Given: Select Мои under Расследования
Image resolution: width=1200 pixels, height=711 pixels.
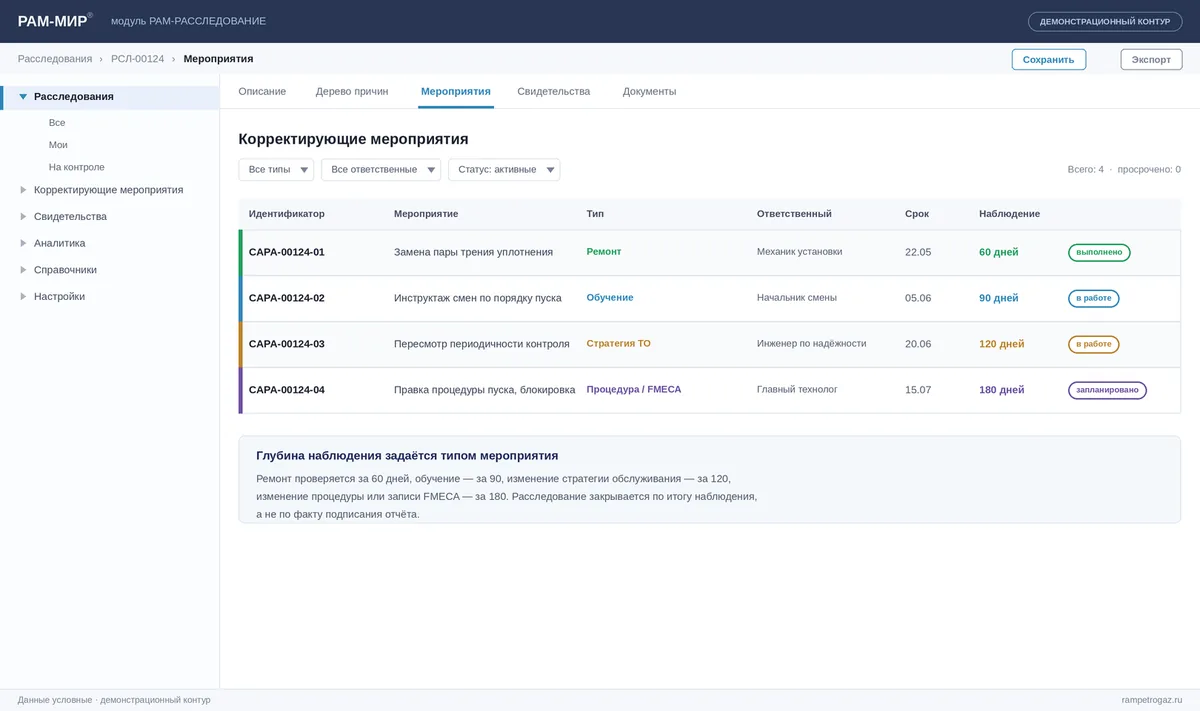Looking at the screenshot, I should (58, 145).
